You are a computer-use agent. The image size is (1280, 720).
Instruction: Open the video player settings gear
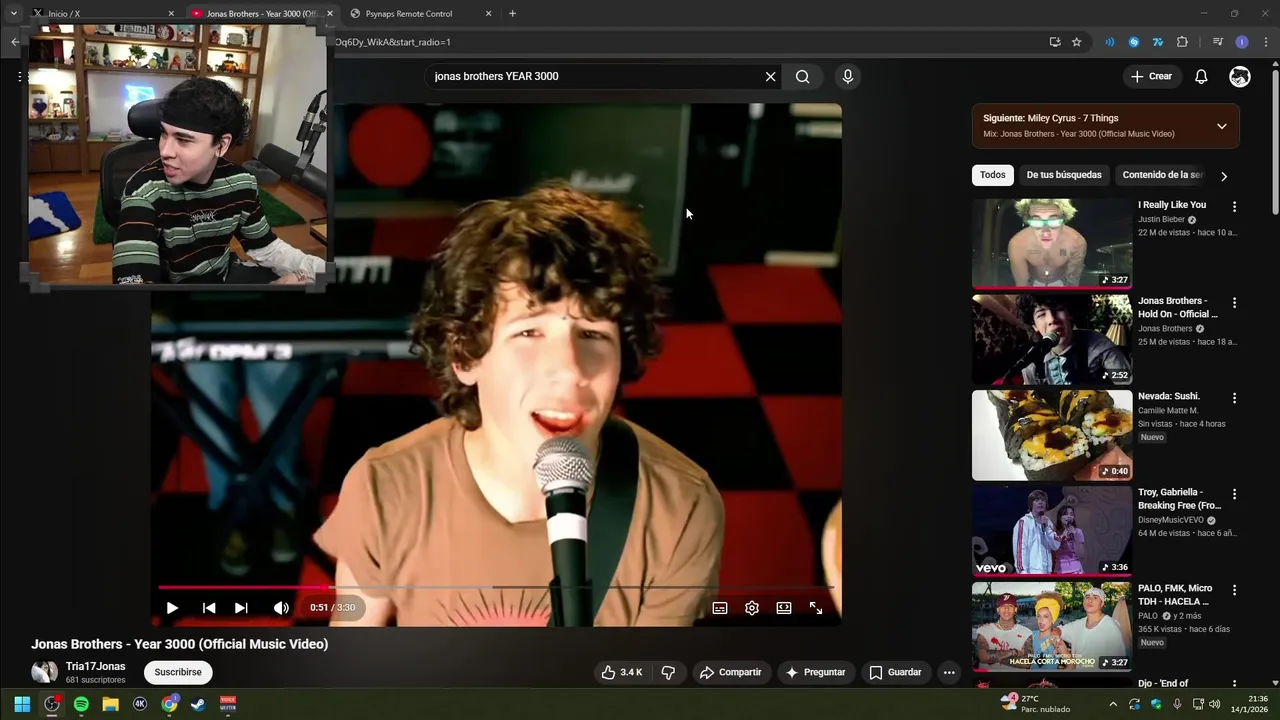(752, 608)
